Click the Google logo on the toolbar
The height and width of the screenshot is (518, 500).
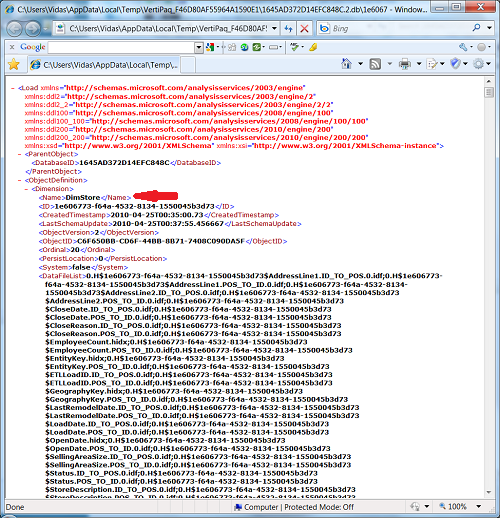coord(33,47)
